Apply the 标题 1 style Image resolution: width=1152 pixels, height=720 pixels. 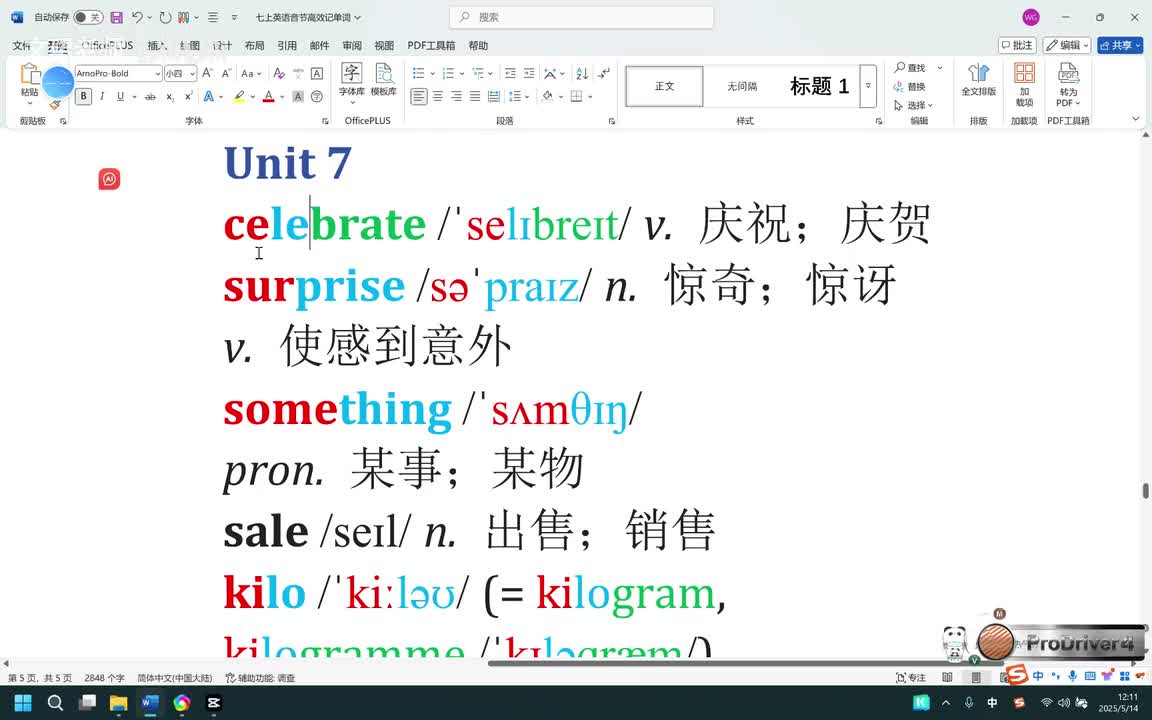[819, 87]
